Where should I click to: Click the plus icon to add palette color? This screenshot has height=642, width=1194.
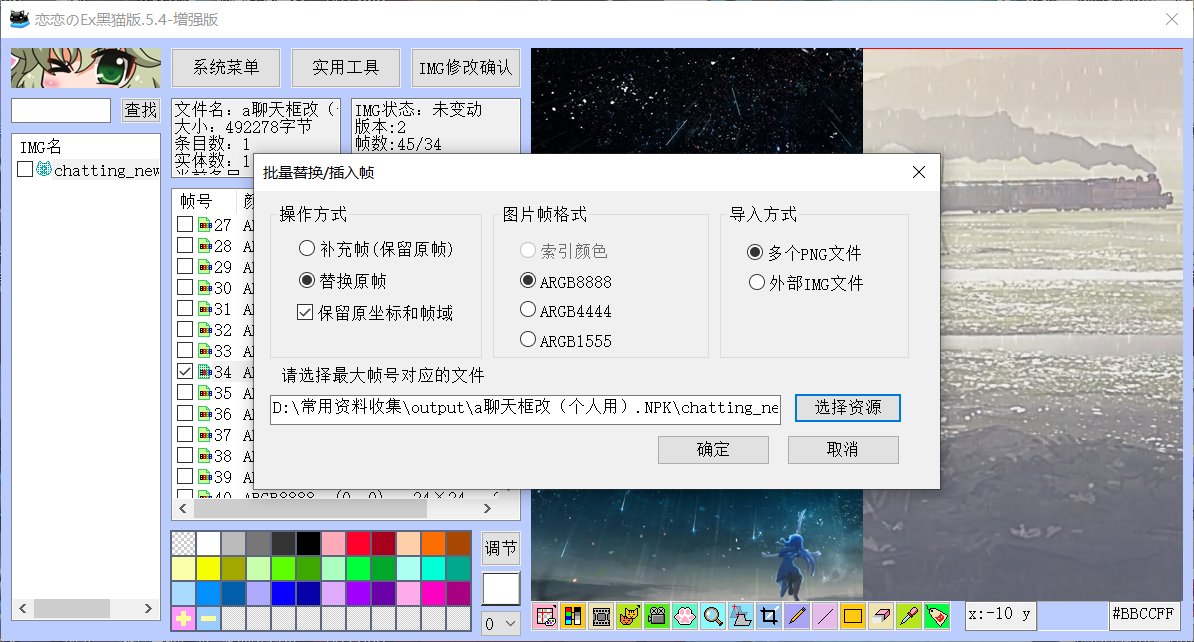pos(184,619)
